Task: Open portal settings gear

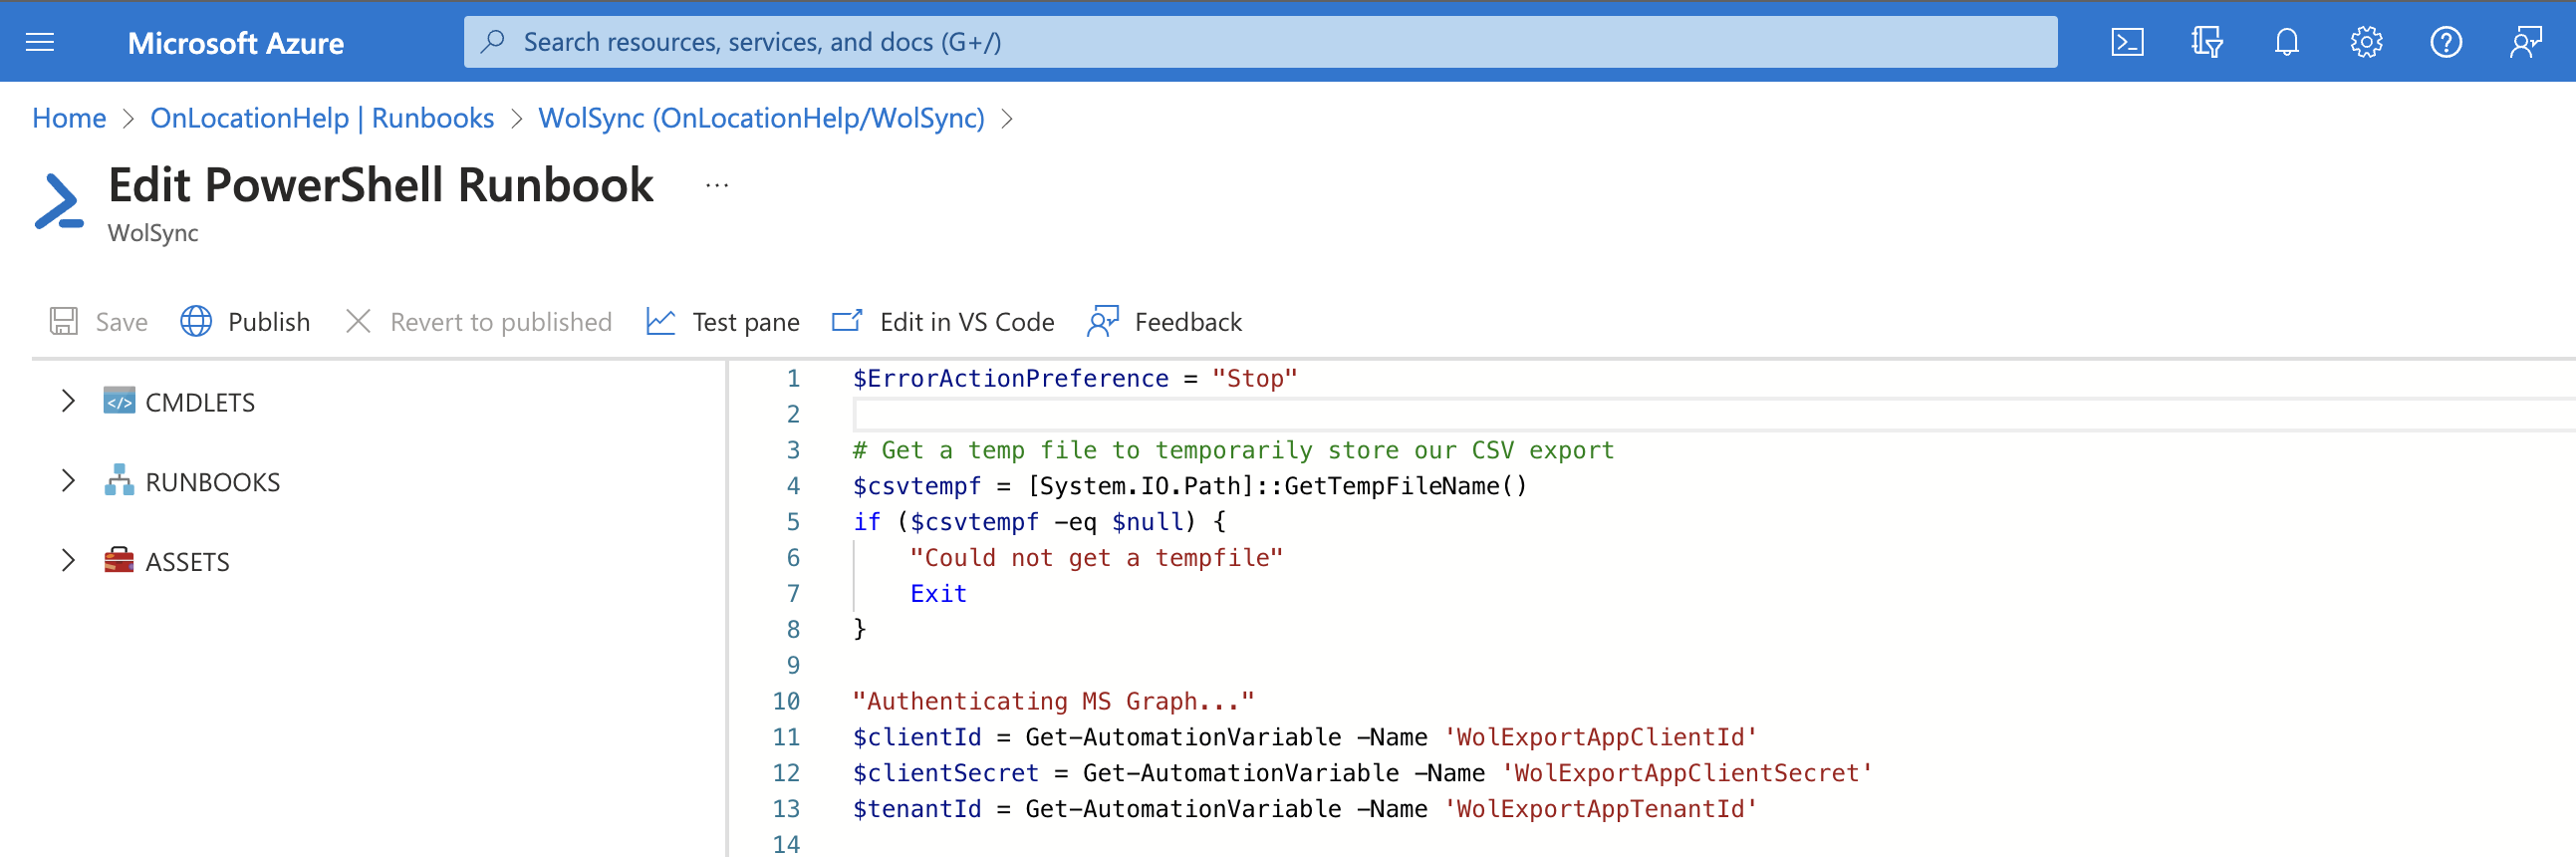Action: click(x=2367, y=42)
